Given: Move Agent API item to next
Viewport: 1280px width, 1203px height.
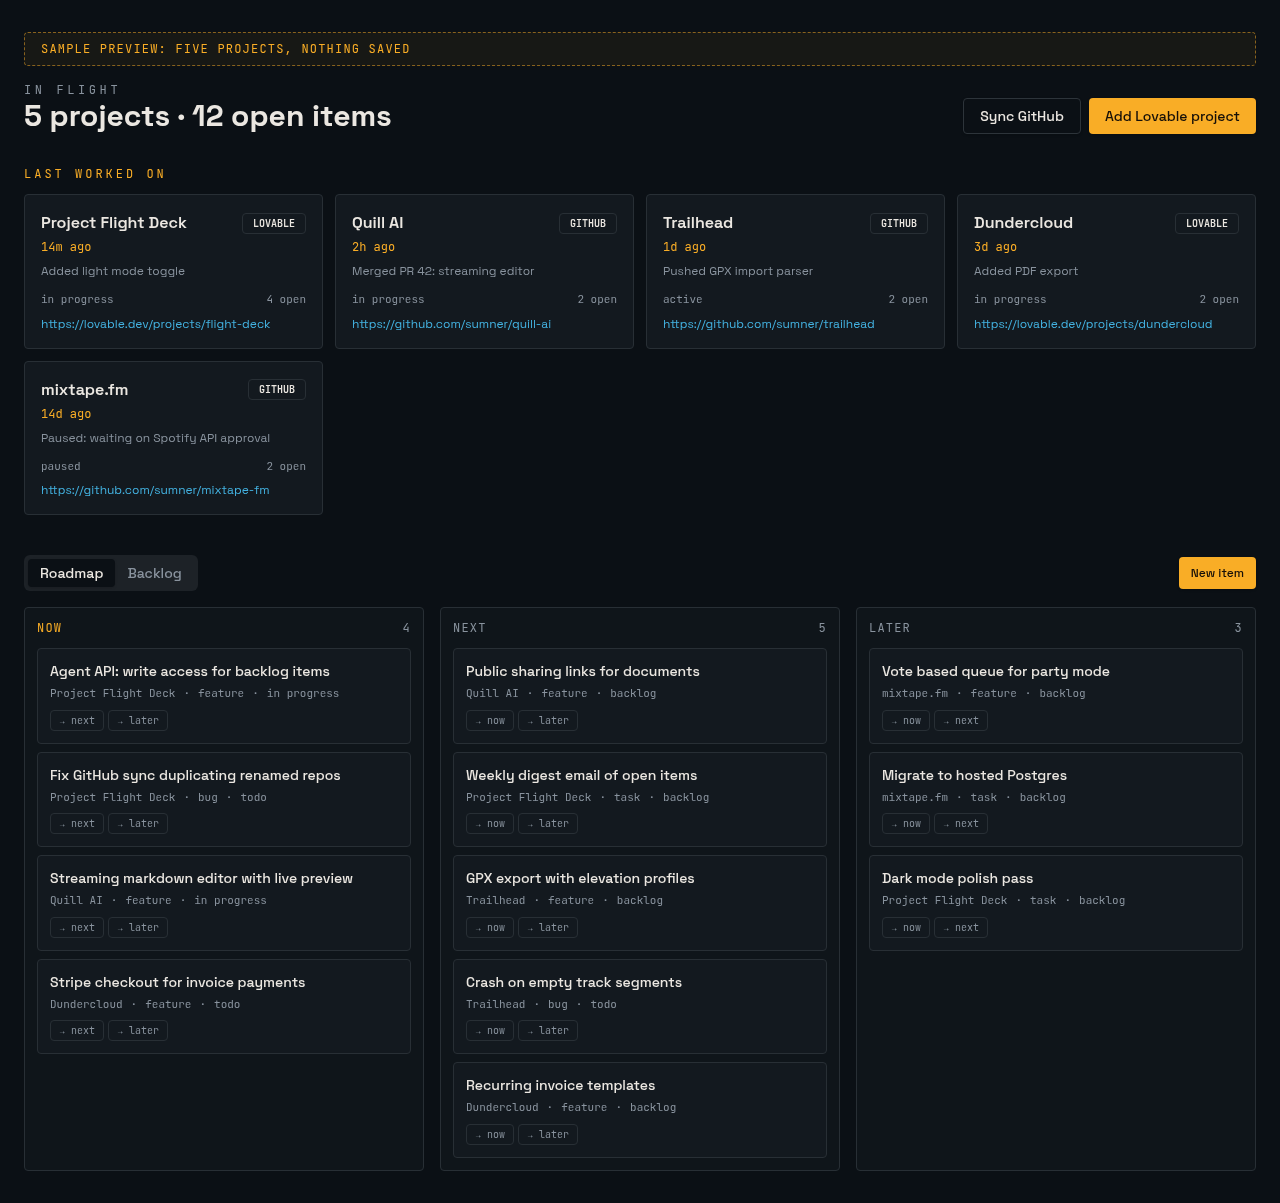Looking at the screenshot, I should (x=77, y=720).
